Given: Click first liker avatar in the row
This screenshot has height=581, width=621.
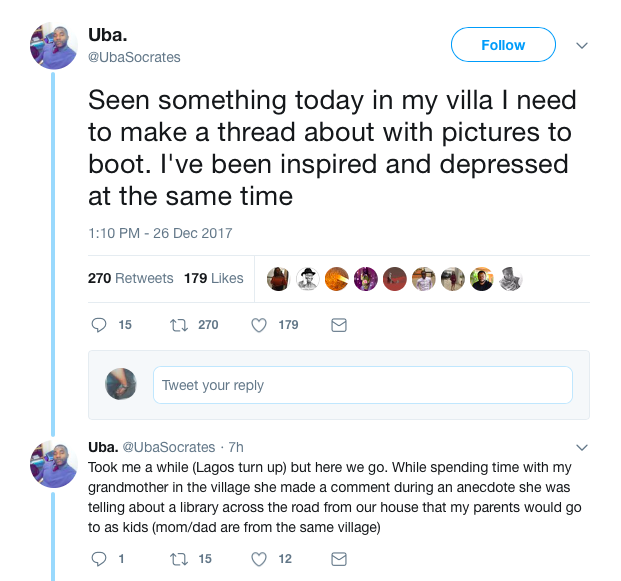Looking at the screenshot, I should [x=278, y=279].
